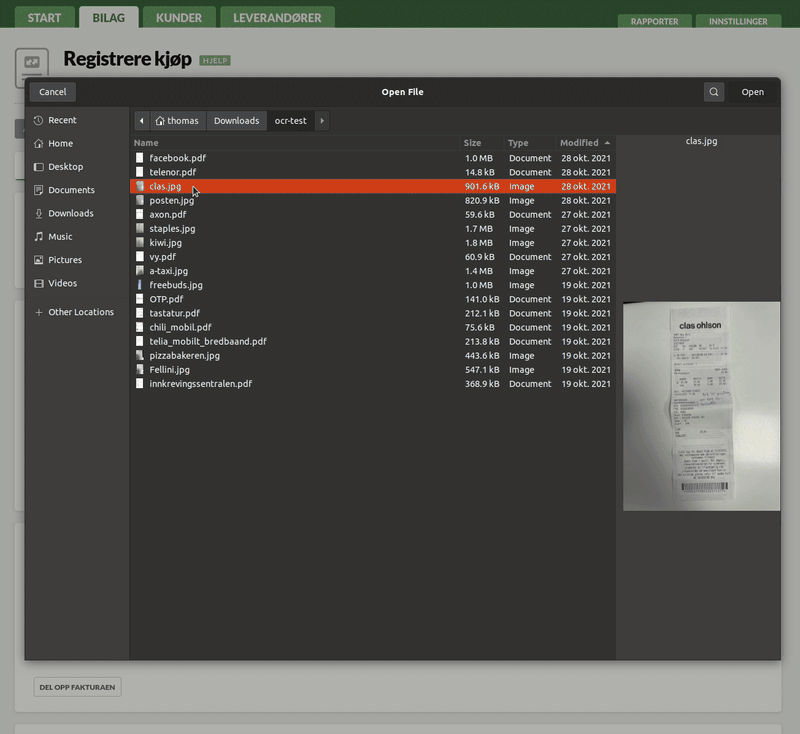Click the image icon of pizzabakeren.jpg

tap(139, 356)
